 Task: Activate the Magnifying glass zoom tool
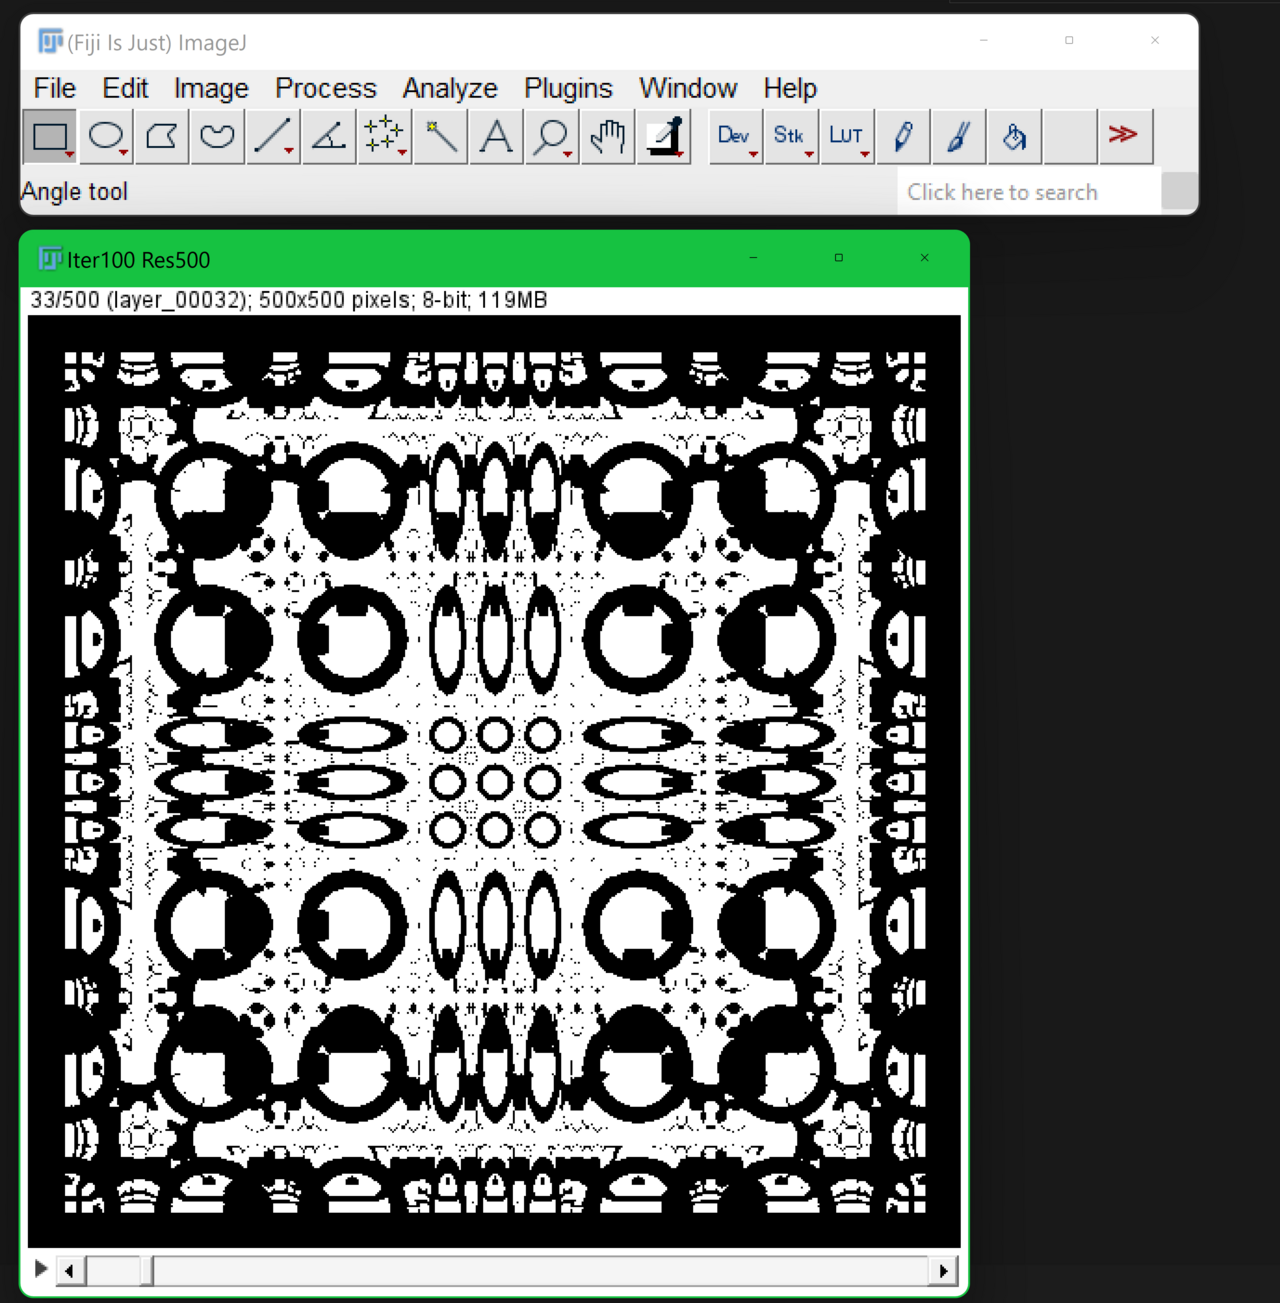pyautogui.click(x=551, y=136)
